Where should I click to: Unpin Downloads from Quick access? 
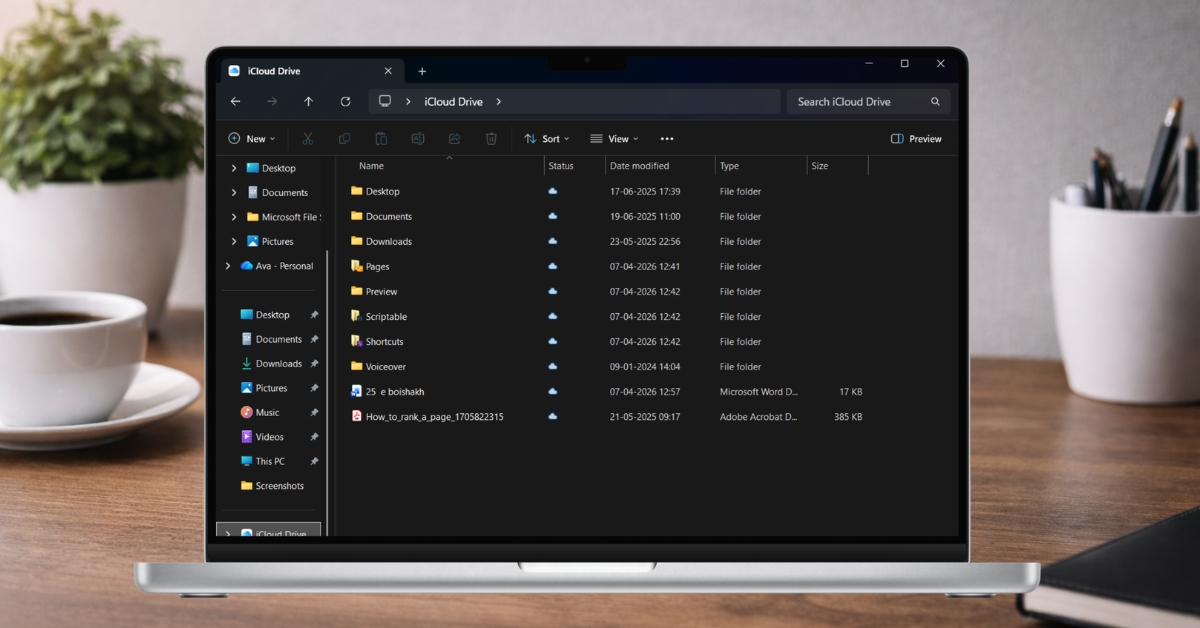(x=314, y=363)
